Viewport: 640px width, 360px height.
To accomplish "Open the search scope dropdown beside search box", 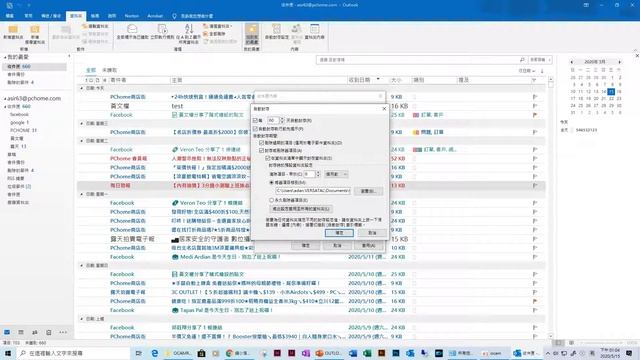I will point(540,60).
